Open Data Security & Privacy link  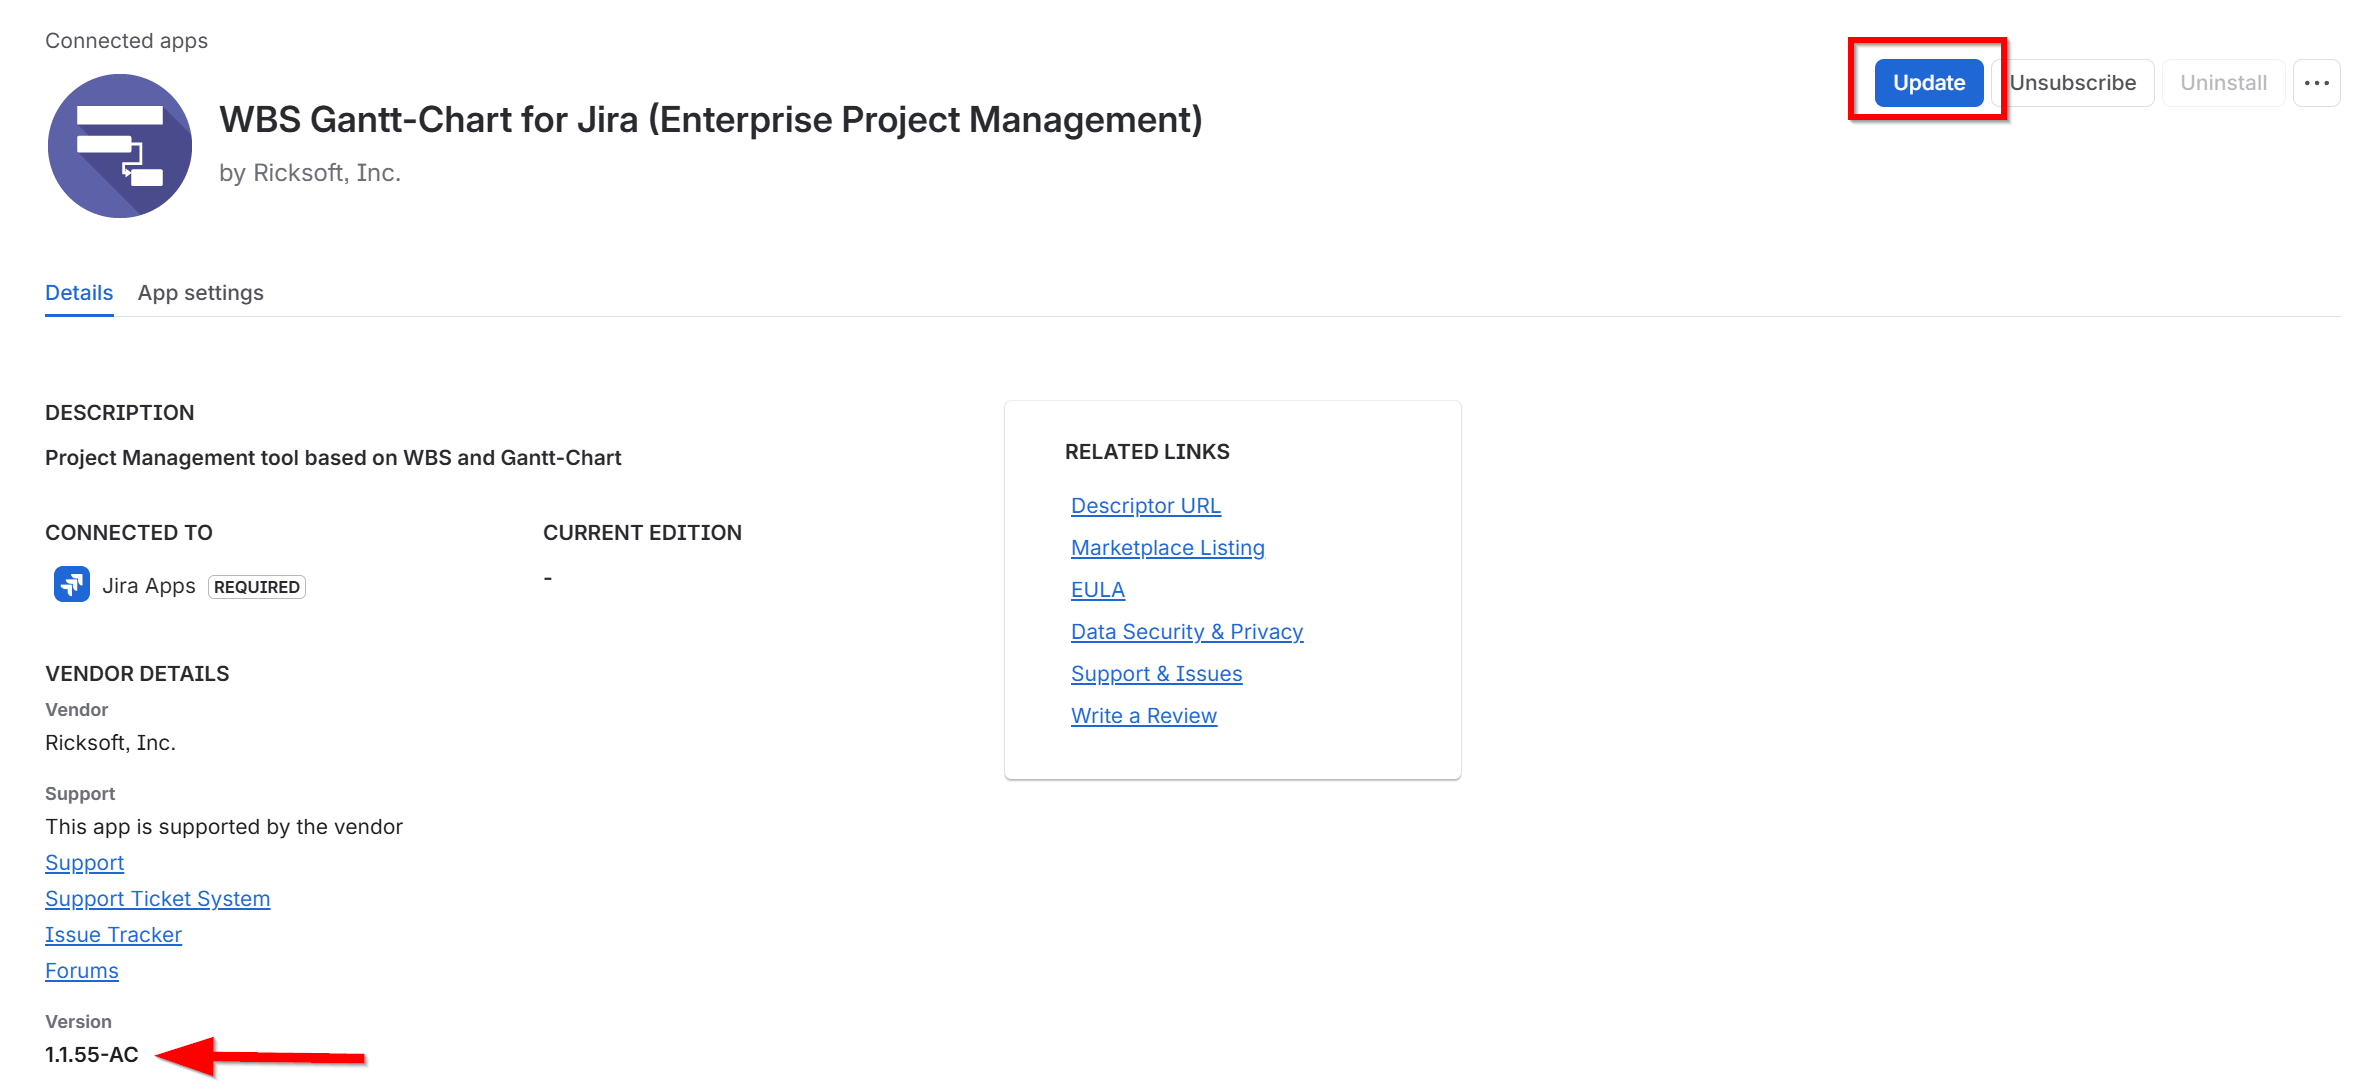[1187, 632]
